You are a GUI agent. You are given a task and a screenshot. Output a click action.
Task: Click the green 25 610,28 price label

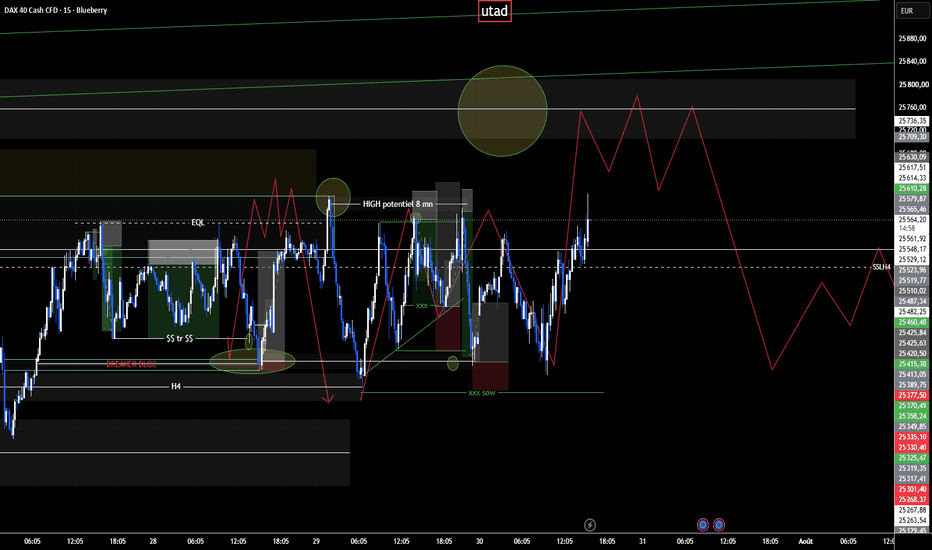912,188
